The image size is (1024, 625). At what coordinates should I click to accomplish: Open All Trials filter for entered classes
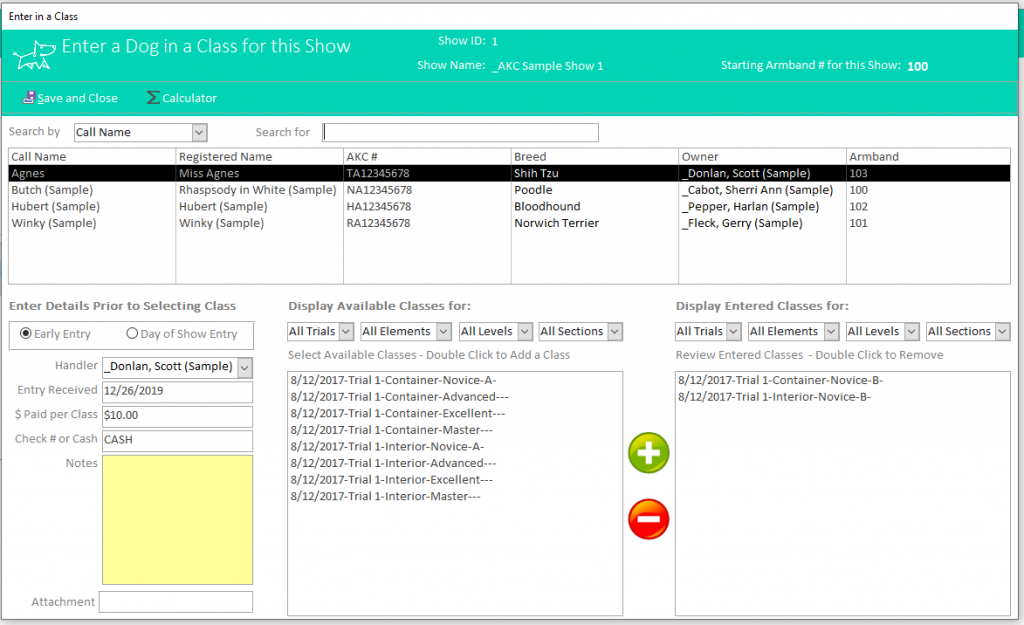(733, 332)
